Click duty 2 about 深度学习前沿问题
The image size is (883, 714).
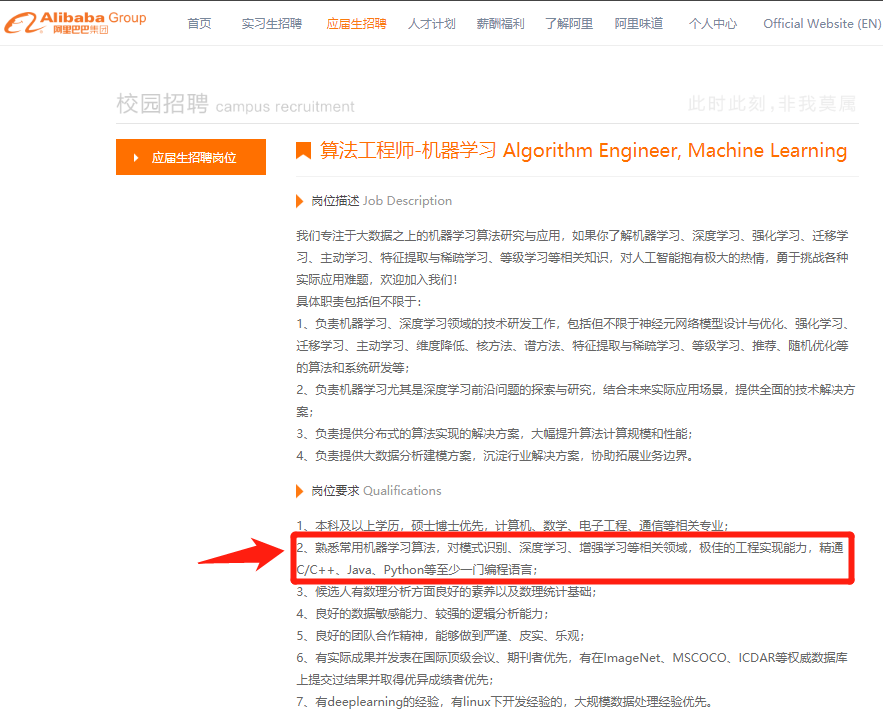click(576, 400)
